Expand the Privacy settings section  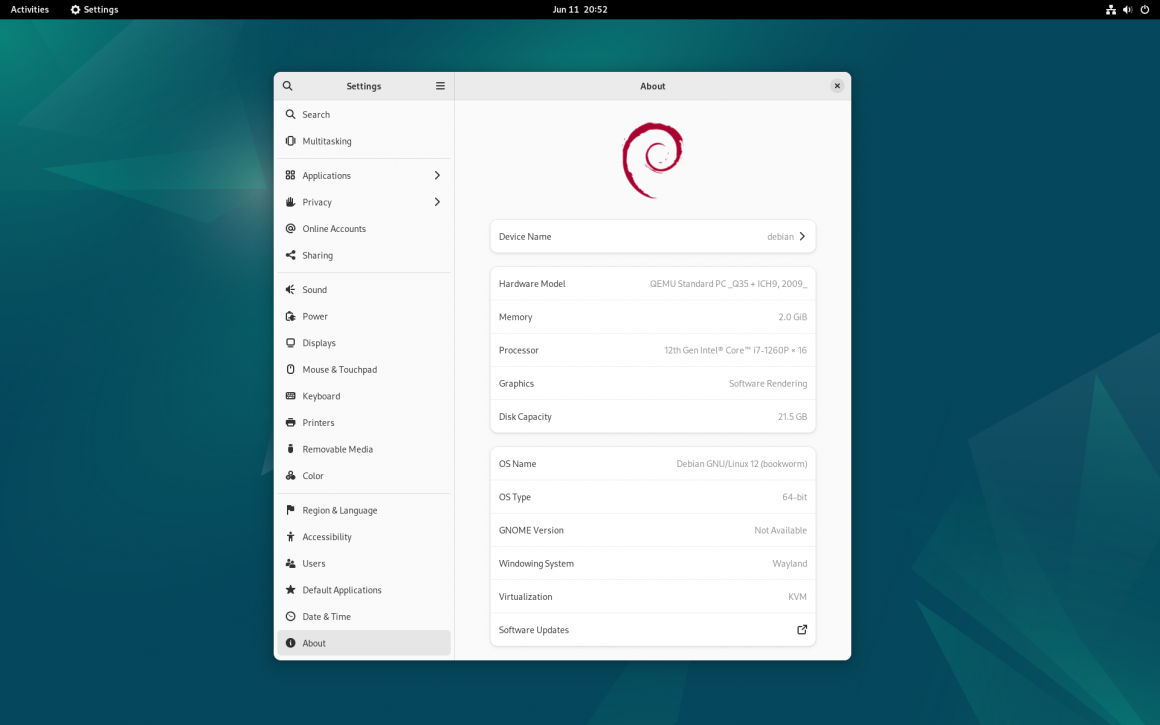[x=437, y=202]
